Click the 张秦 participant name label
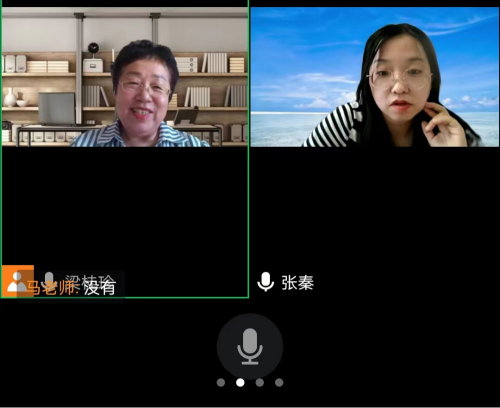Screen dimensions: 500x408 [x=298, y=283]
